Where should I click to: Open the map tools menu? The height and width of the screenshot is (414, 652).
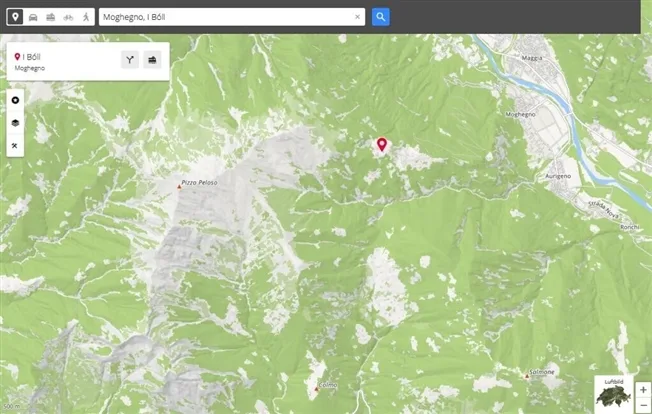pyautogui.click(x=15, y=145)
